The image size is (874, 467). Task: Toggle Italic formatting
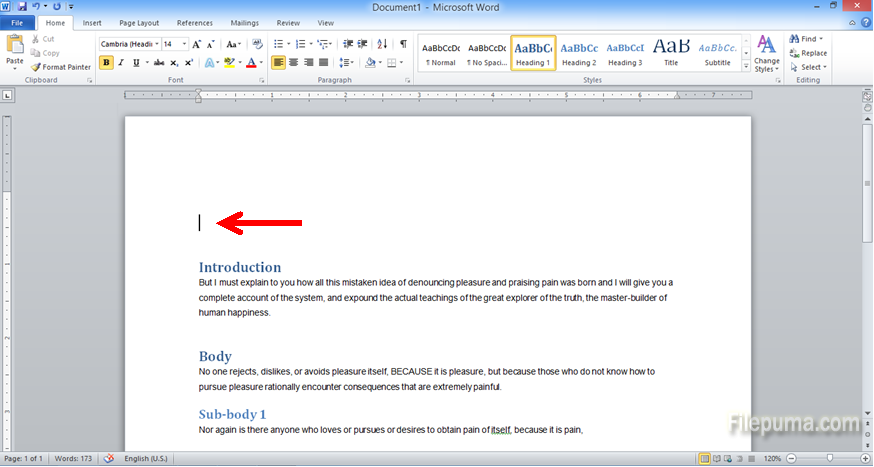coord(121,62)
